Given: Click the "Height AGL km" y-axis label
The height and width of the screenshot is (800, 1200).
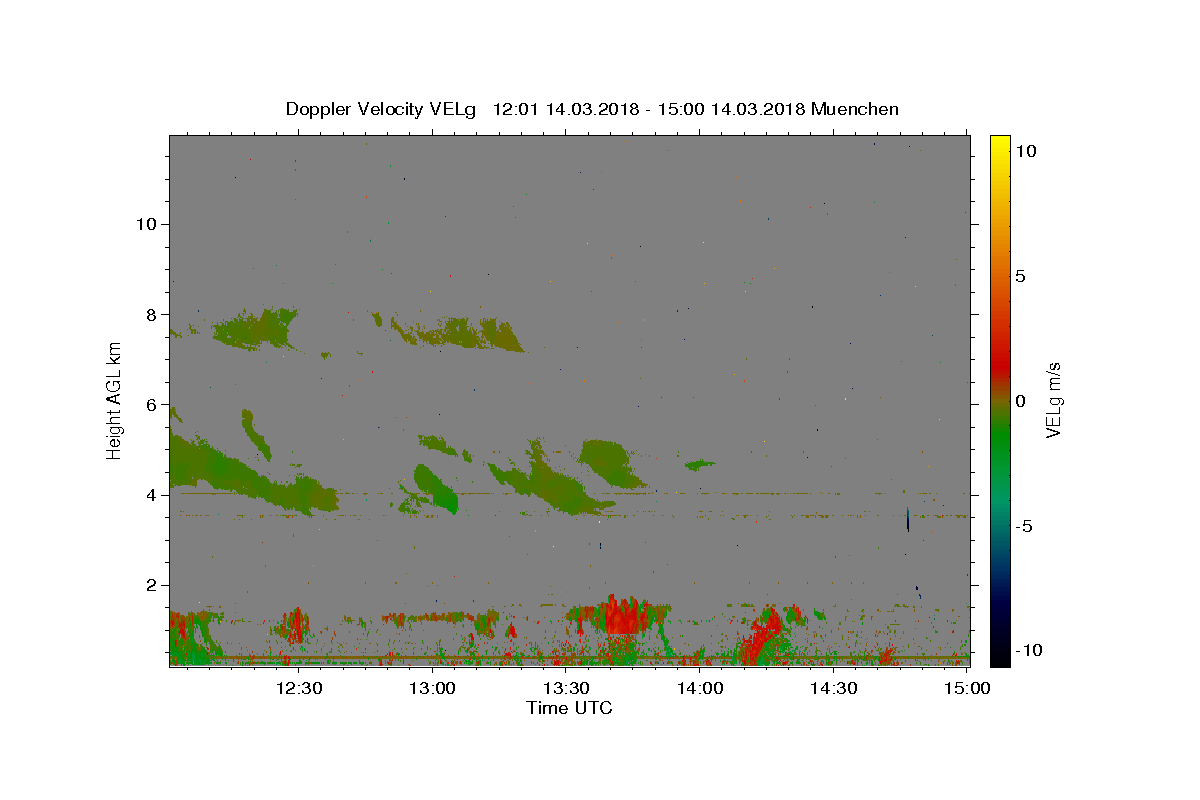Looking at the screenshot, I should [115, 400].
